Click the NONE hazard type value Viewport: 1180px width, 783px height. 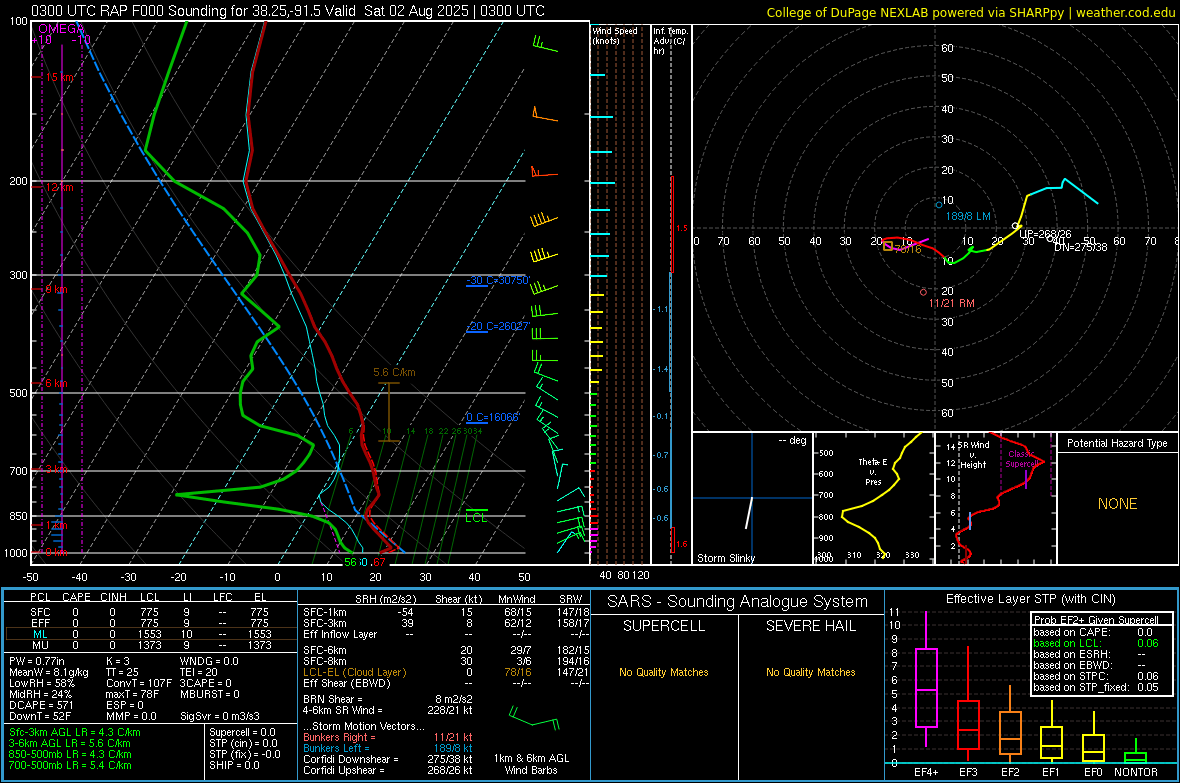coord(1118,504)
